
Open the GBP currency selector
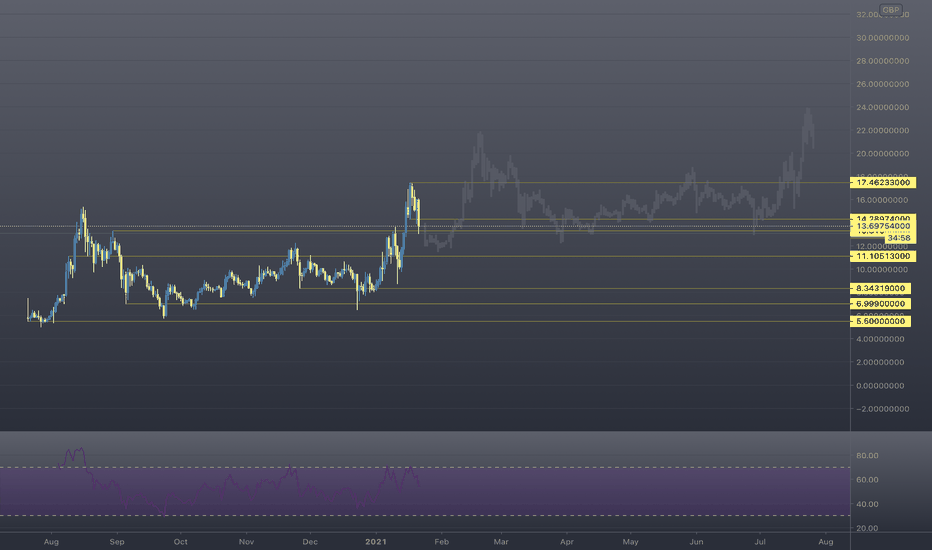click(x=890, y=10)
